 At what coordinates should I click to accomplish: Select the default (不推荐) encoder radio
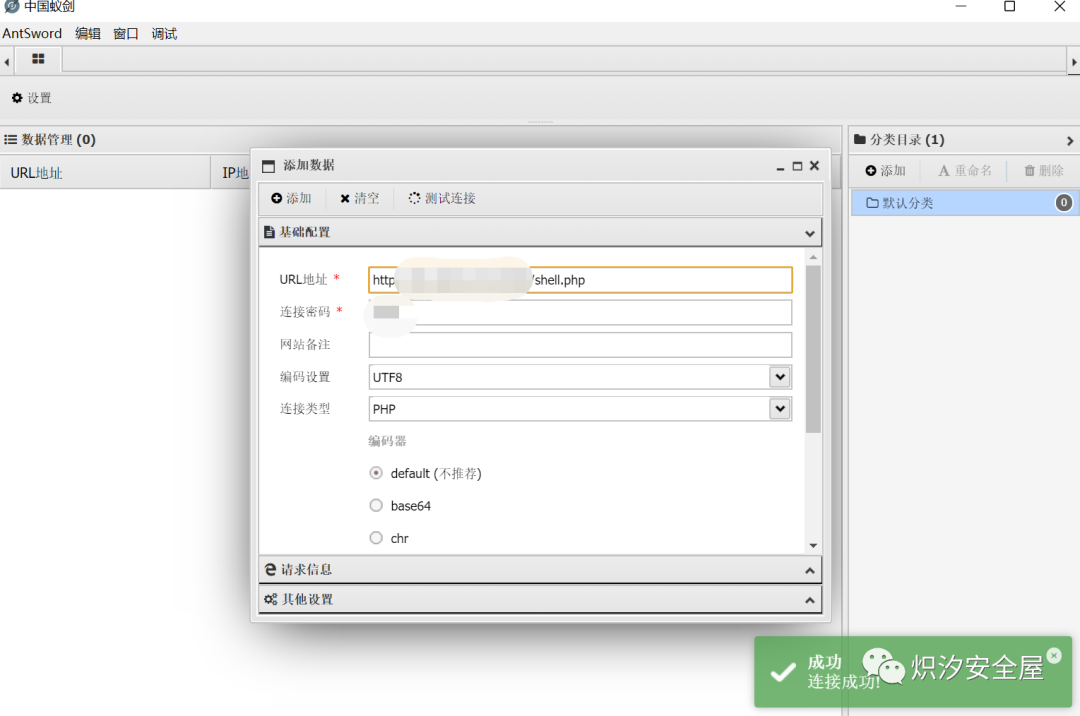pos(376,473)
